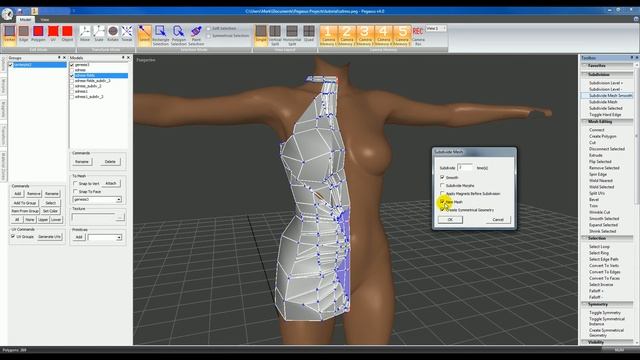Activate the Rotate transform tool
The width and height of the screenshot is (640, 360).
tap(113, 33)
